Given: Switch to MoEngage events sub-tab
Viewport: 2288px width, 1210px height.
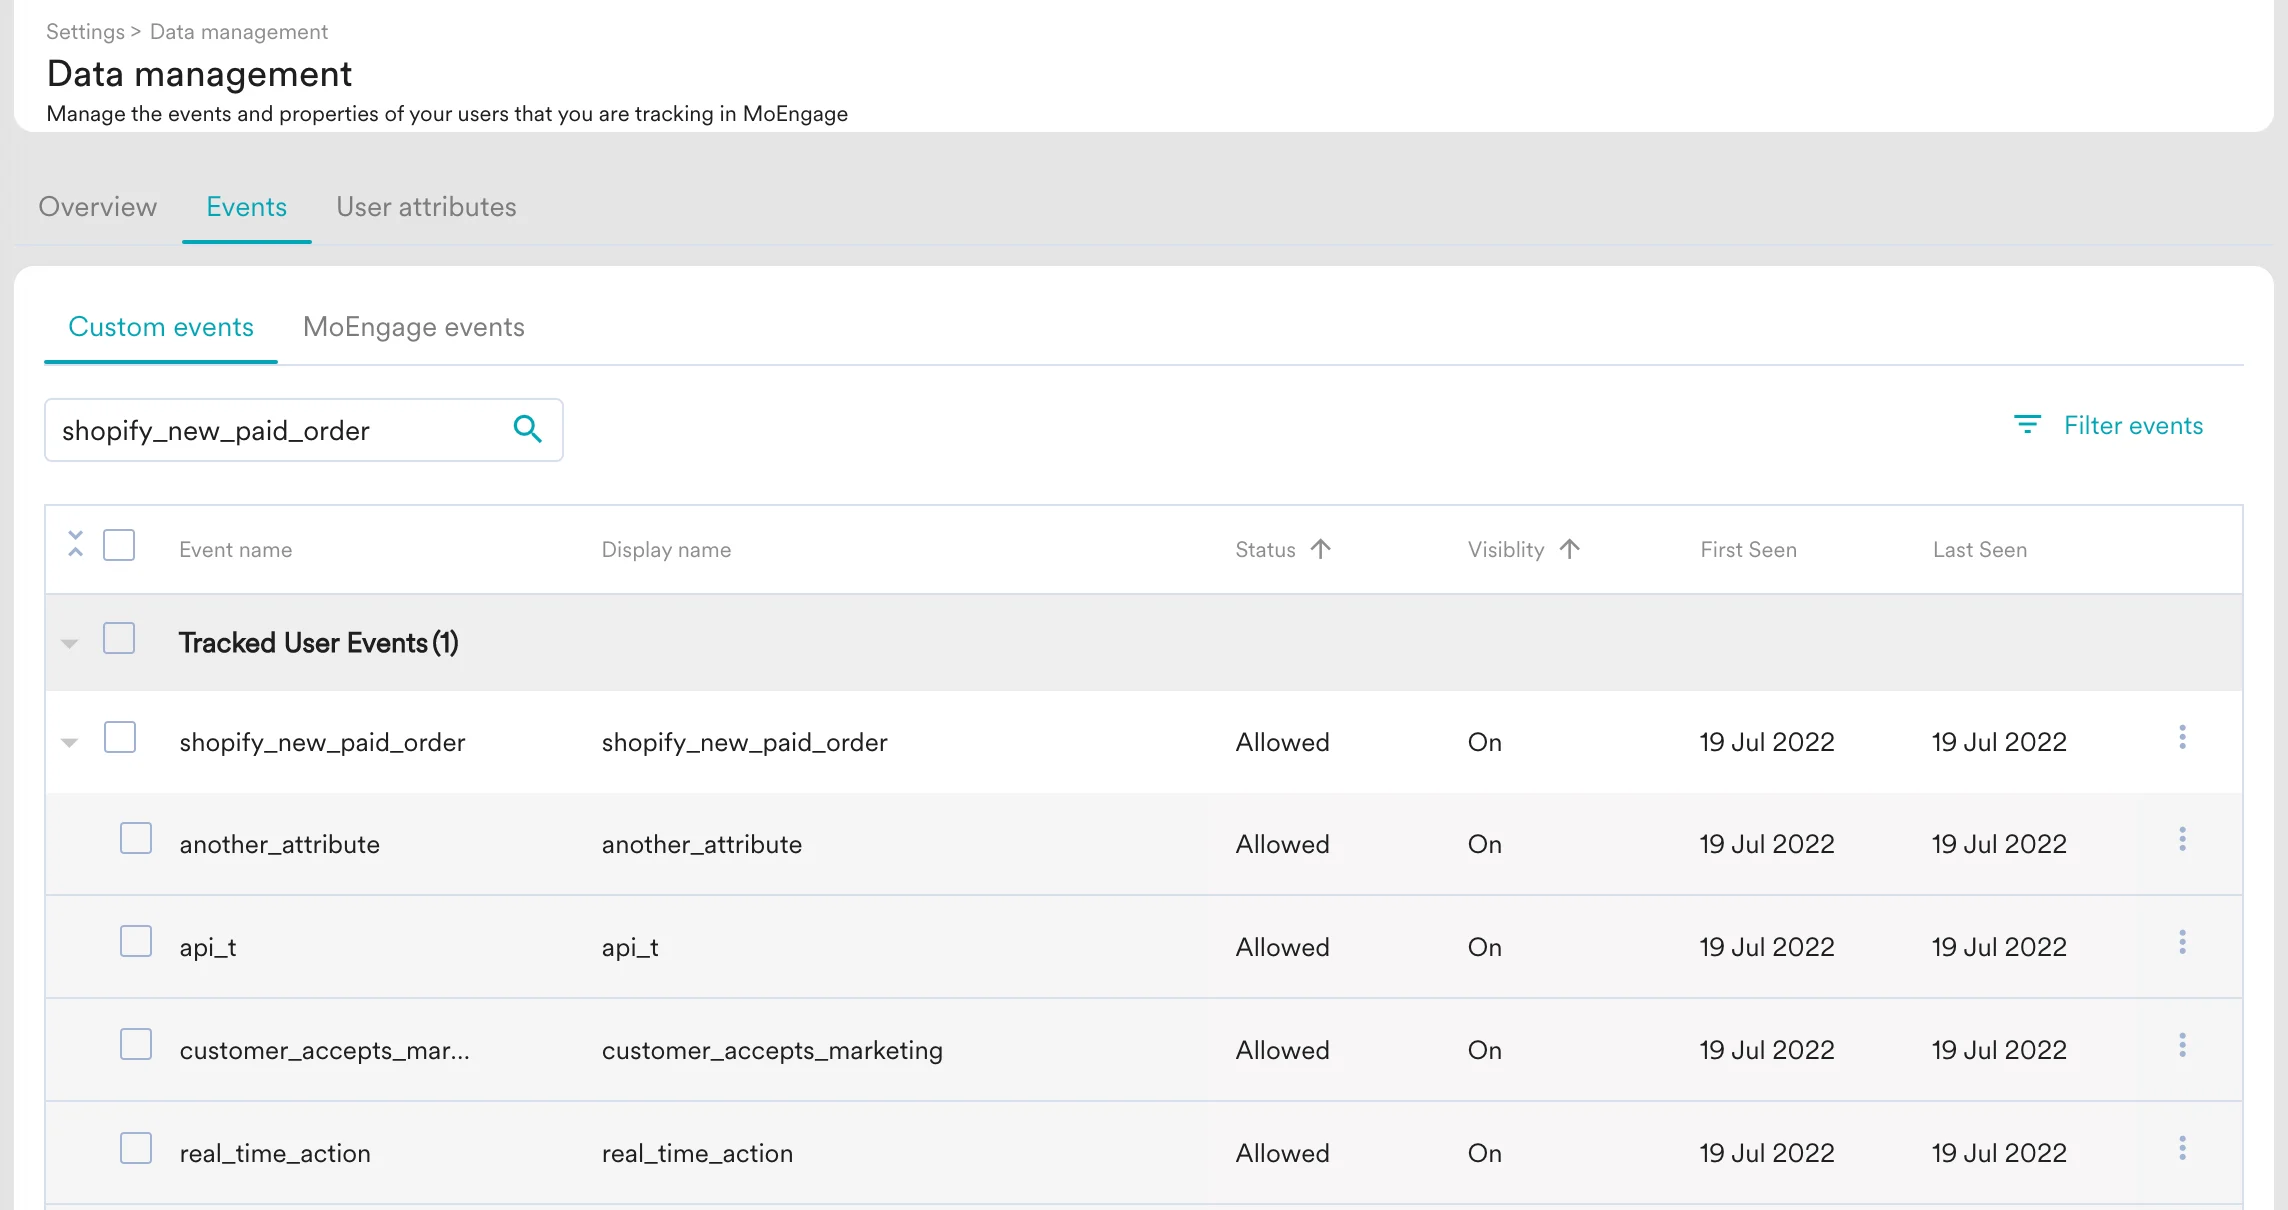Looking at the screenshot, I should coord(414,327).
